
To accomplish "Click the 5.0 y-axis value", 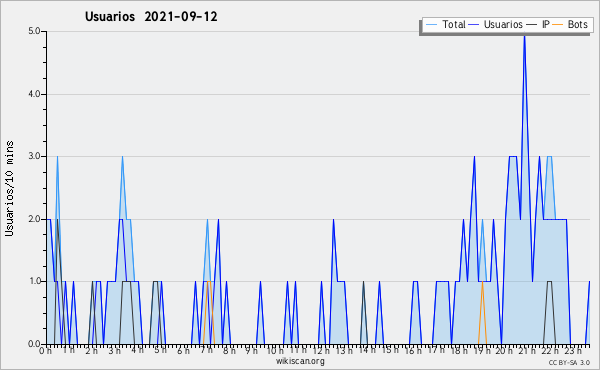I will [x=34, y=31].
